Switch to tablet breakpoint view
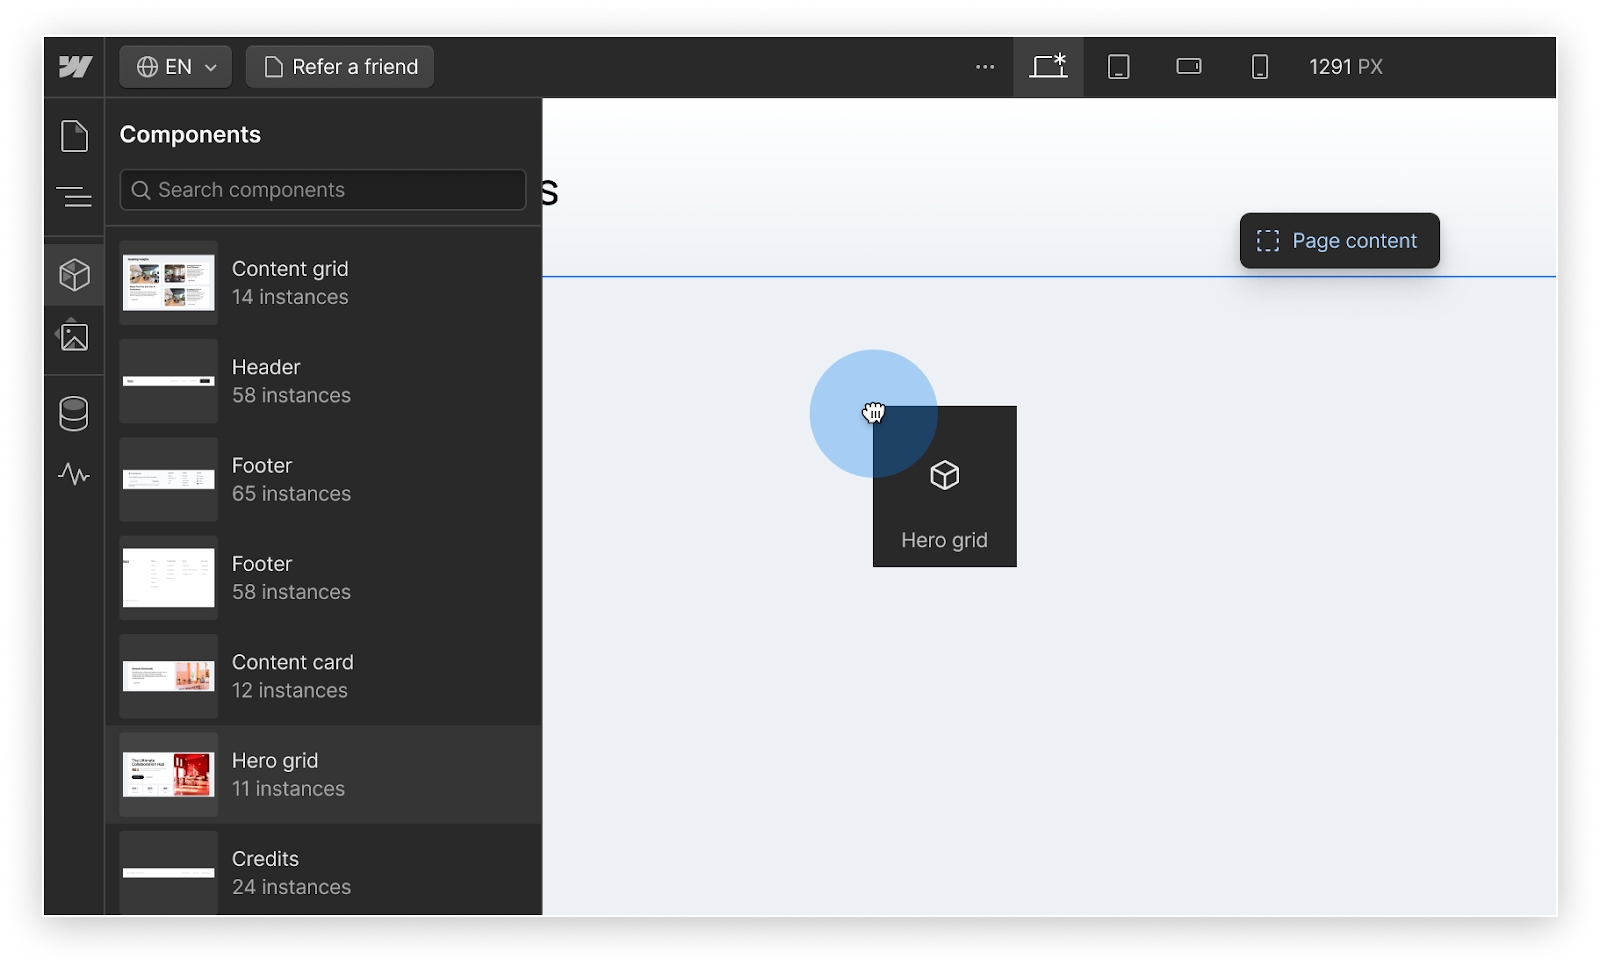The image size is (1600, 966). 1119,67
